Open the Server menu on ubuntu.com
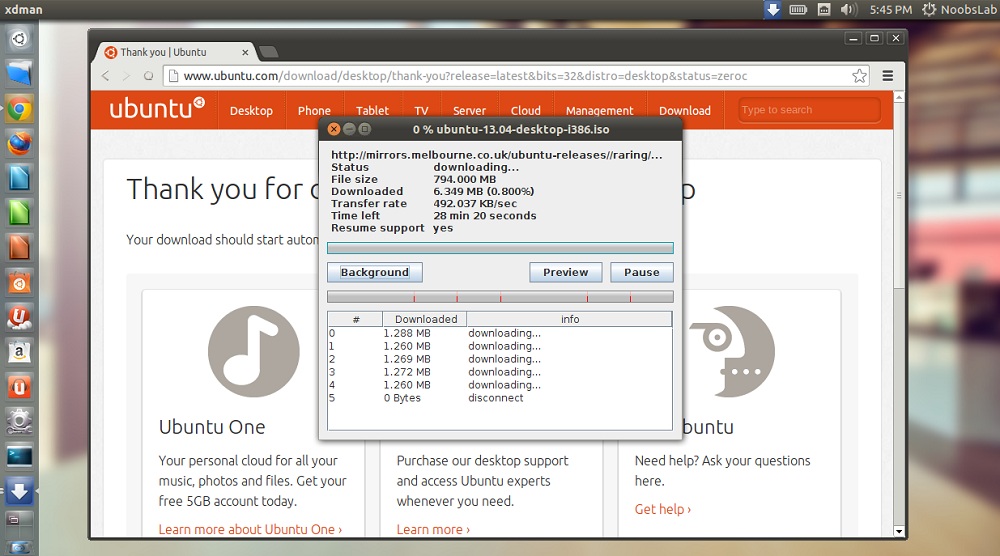 [469, 110]
